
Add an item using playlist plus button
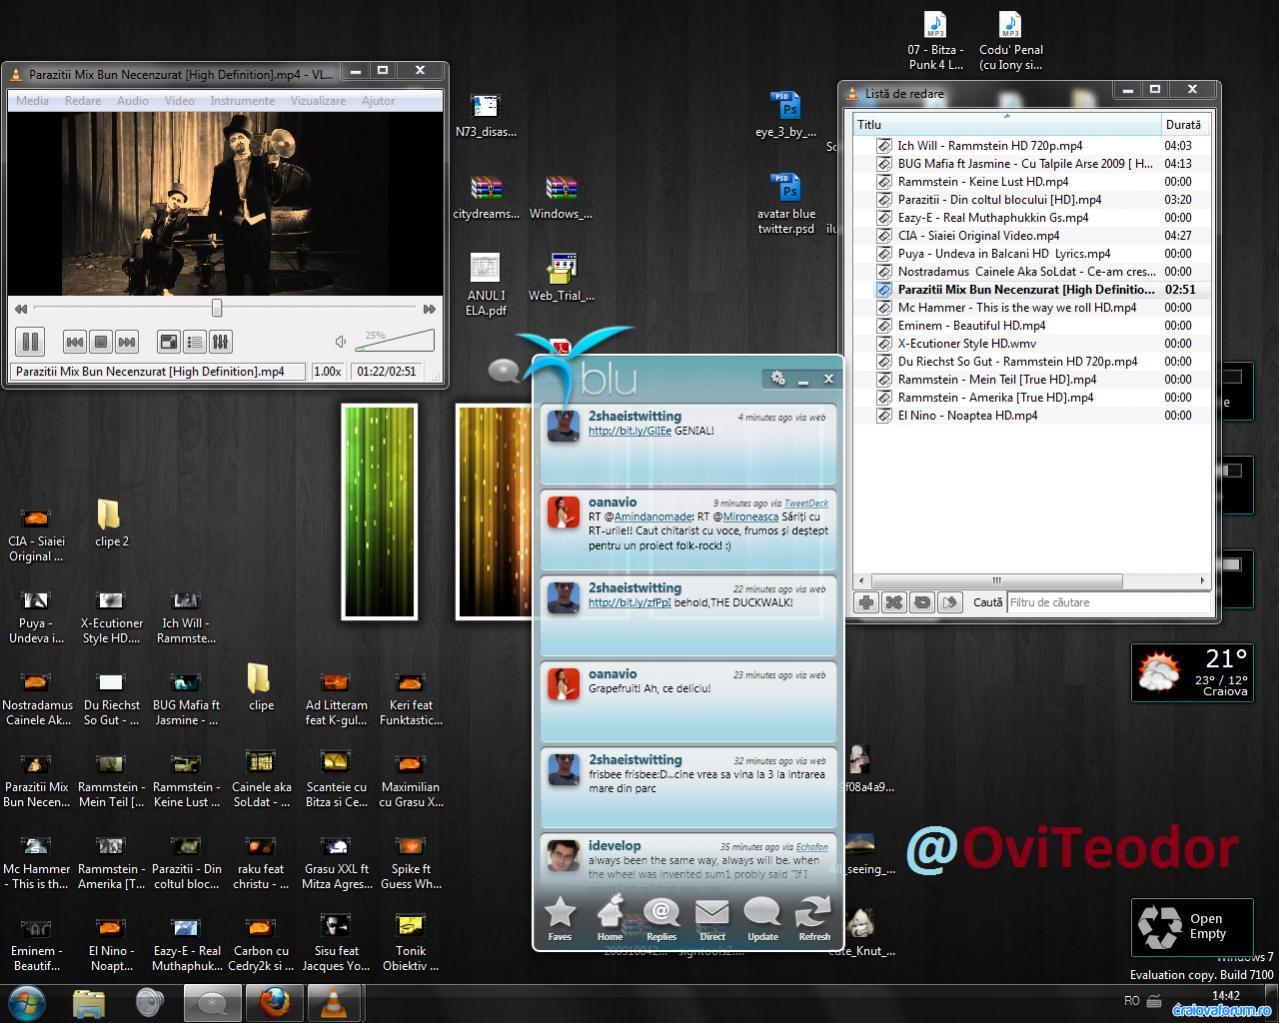866,602
